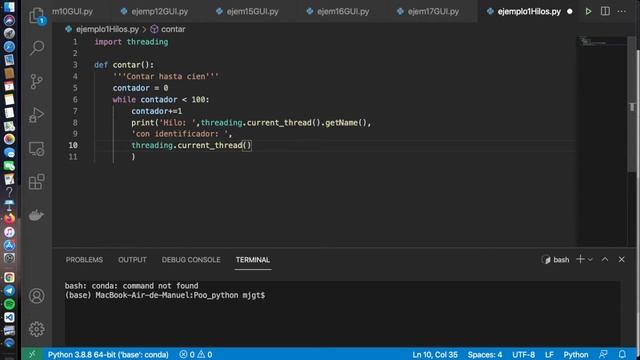Open Firefox from the dock
The width and height of the screenshot is (640, 360).
tap(9, 218)
